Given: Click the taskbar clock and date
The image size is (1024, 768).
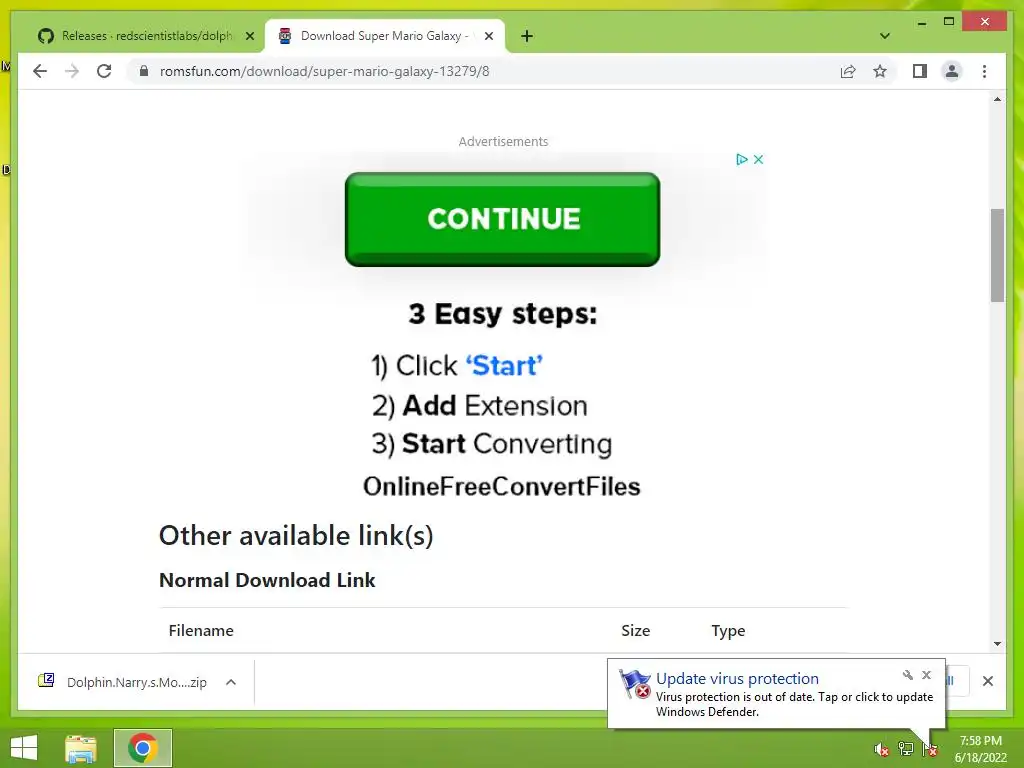Looking at the screenshot, I should tap(980, 749).
